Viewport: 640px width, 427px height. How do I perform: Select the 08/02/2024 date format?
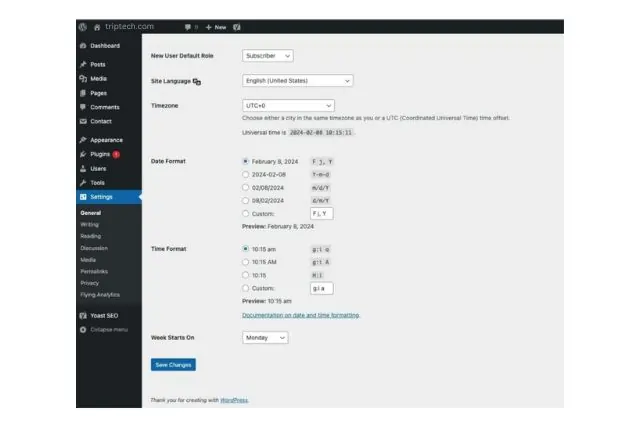[x=245, y=200]
